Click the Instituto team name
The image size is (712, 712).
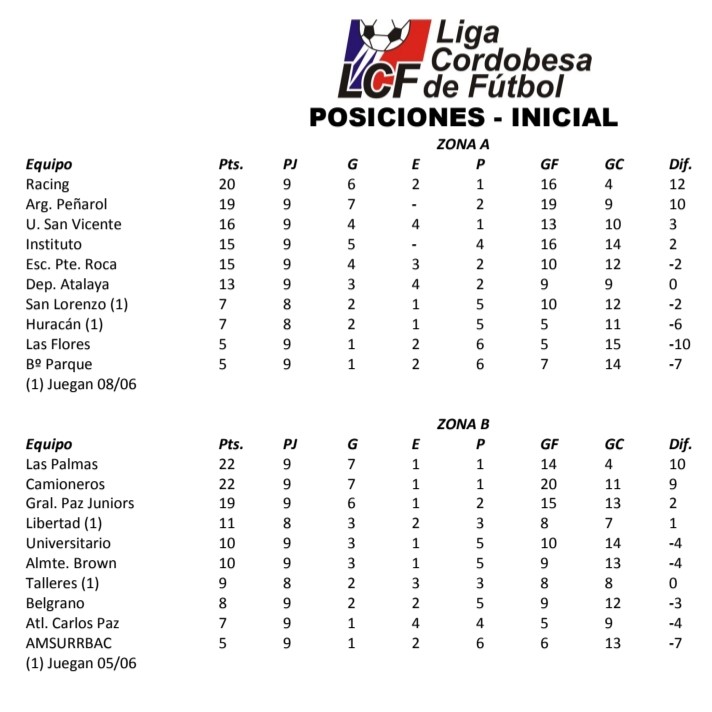coord(54,244)
